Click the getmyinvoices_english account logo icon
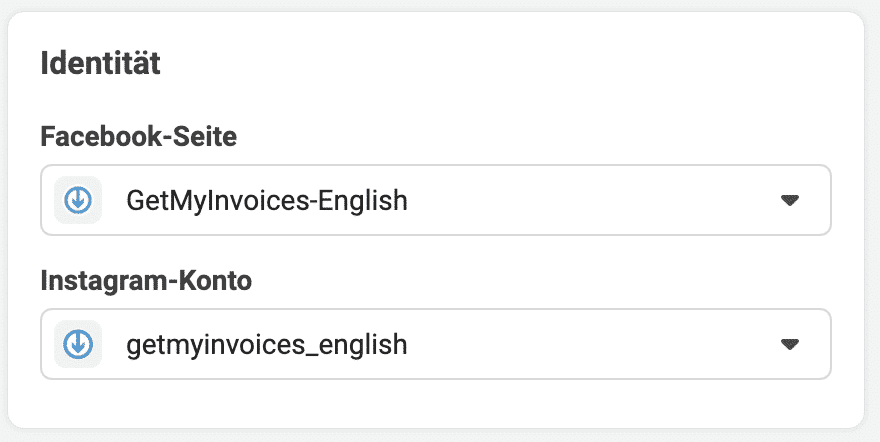Screen dimensions: 880x442 click(x=78, y=344)
